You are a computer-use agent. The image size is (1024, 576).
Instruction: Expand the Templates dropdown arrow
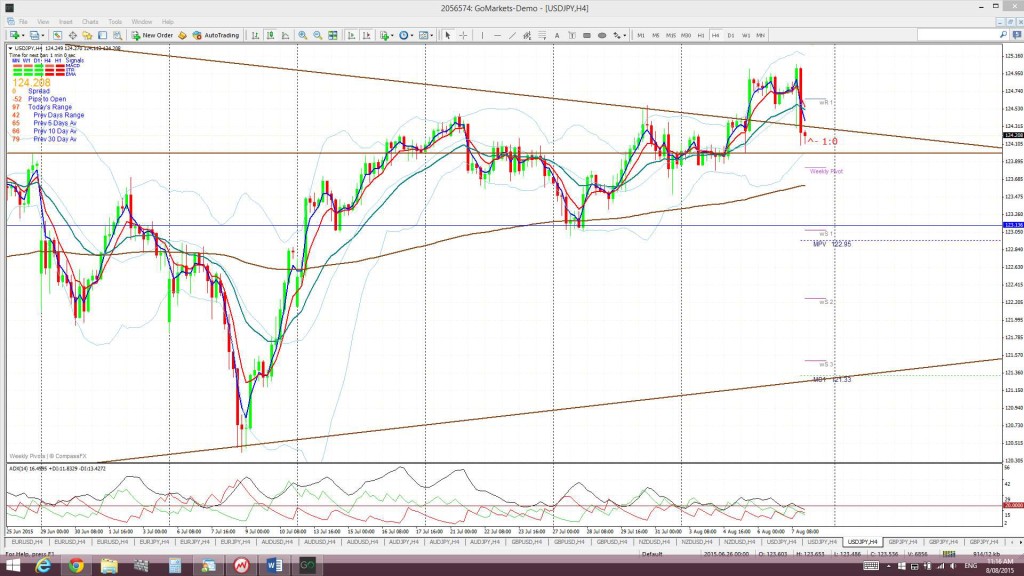point(432,35)
